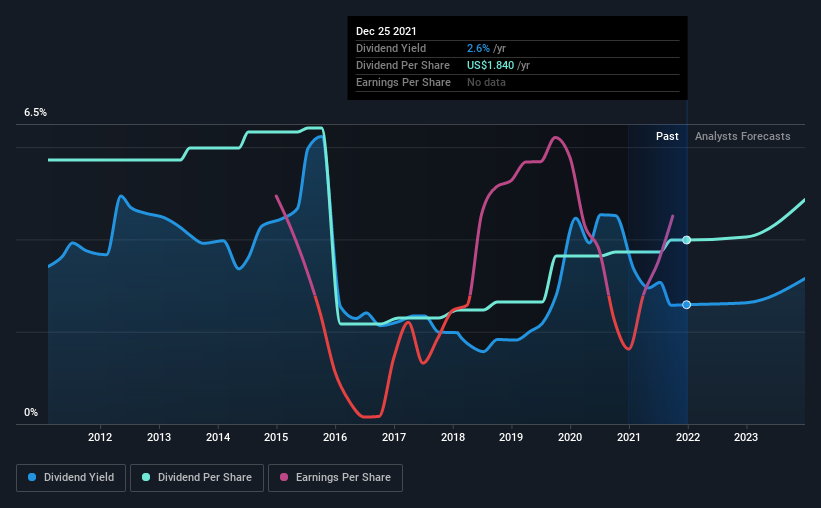
Task: Click the 2015 axis year label
Action: [x=276, y=437]
